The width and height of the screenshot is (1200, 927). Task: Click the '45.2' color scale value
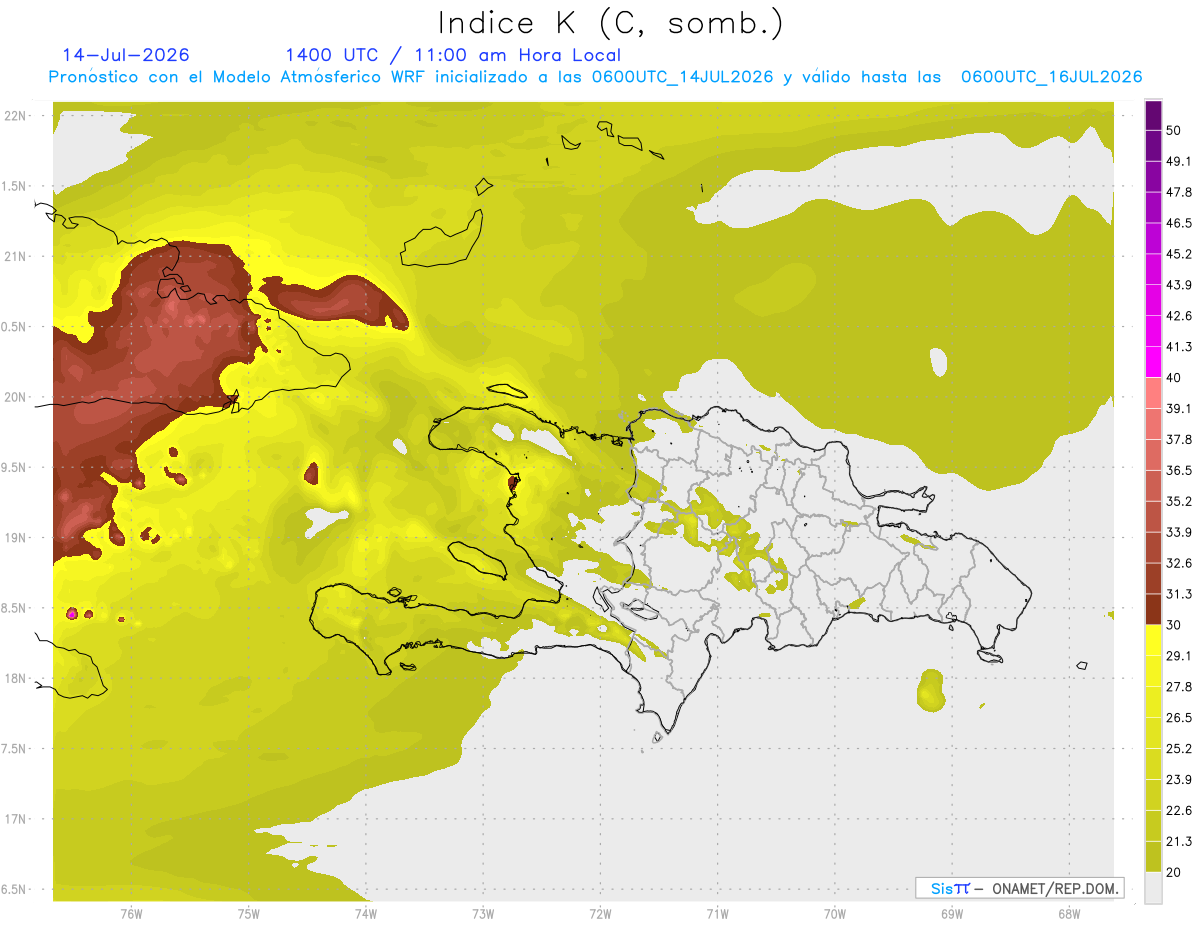pos(1179,254)
